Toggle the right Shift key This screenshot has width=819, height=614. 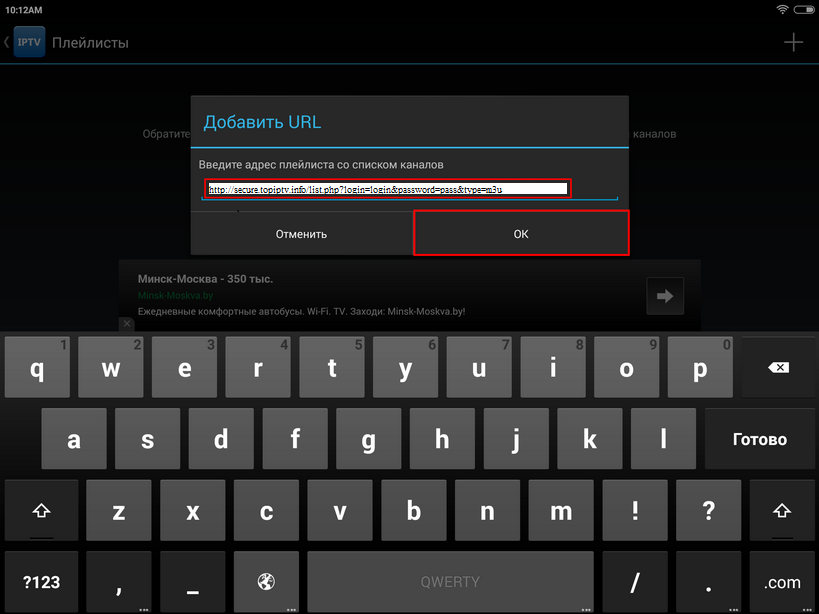point(782,511)
